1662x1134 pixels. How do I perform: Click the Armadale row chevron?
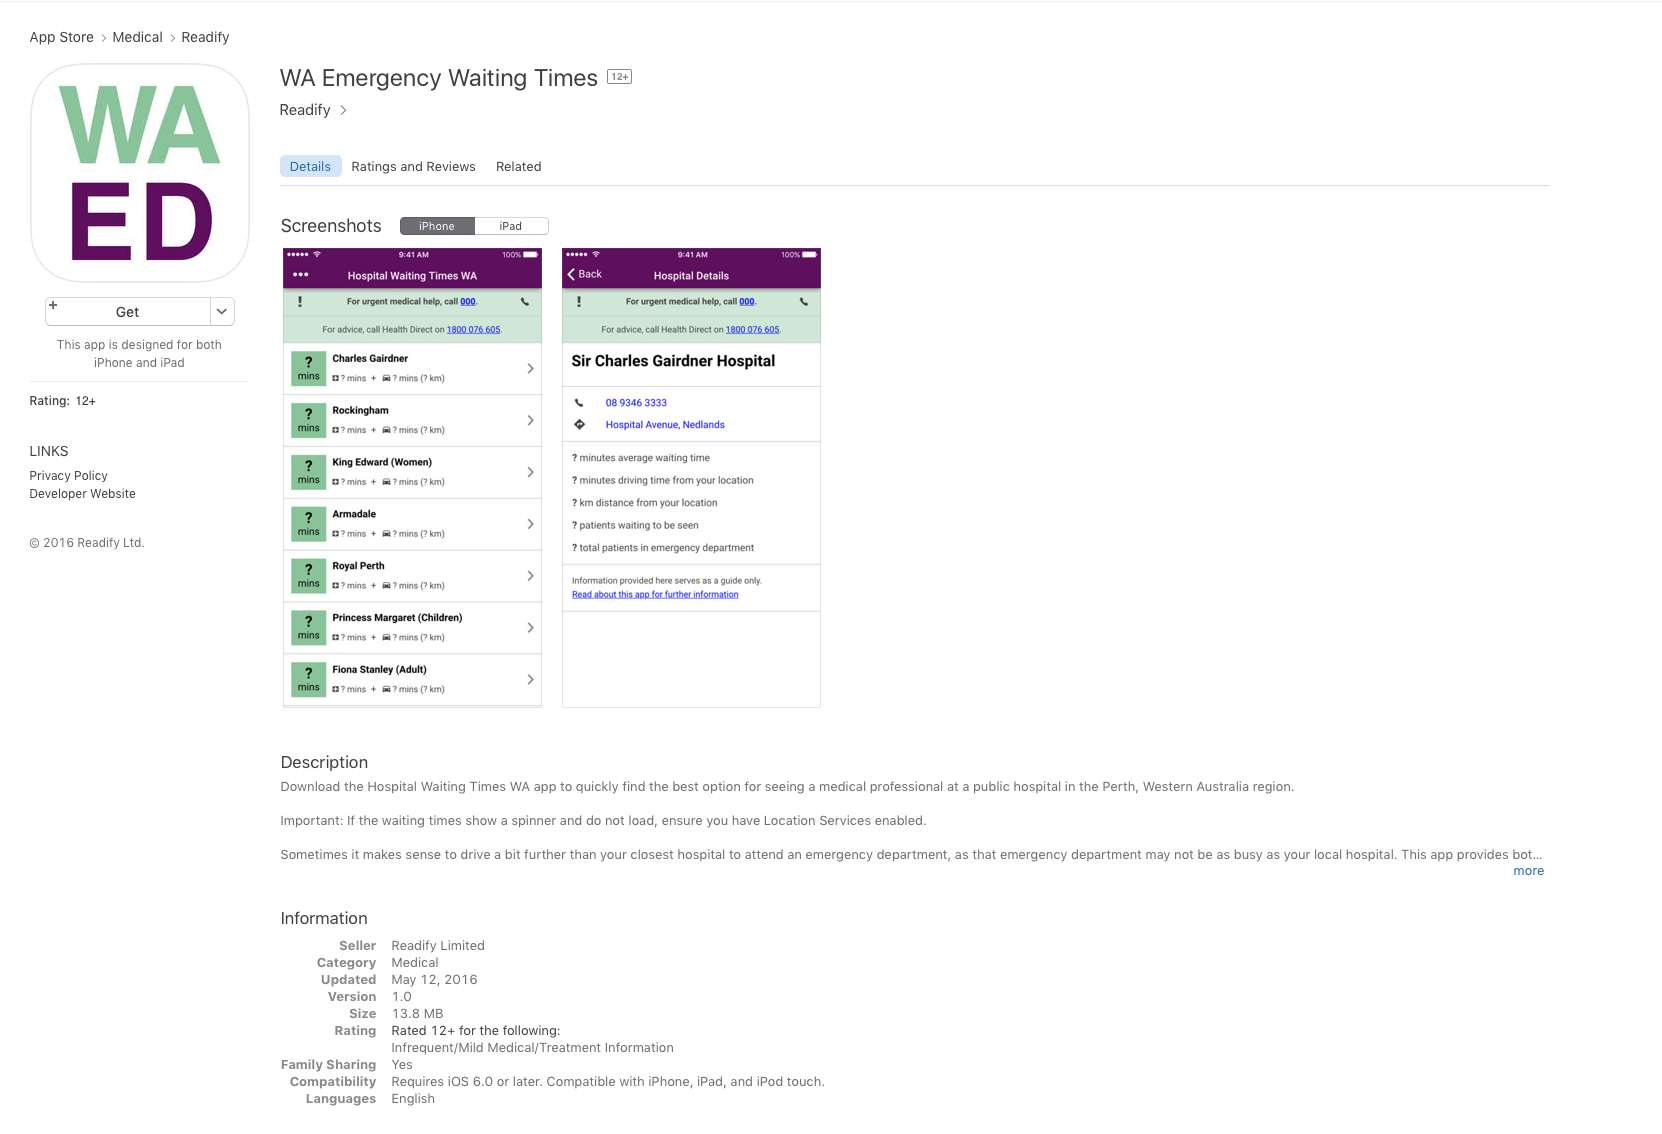[530, 524]
